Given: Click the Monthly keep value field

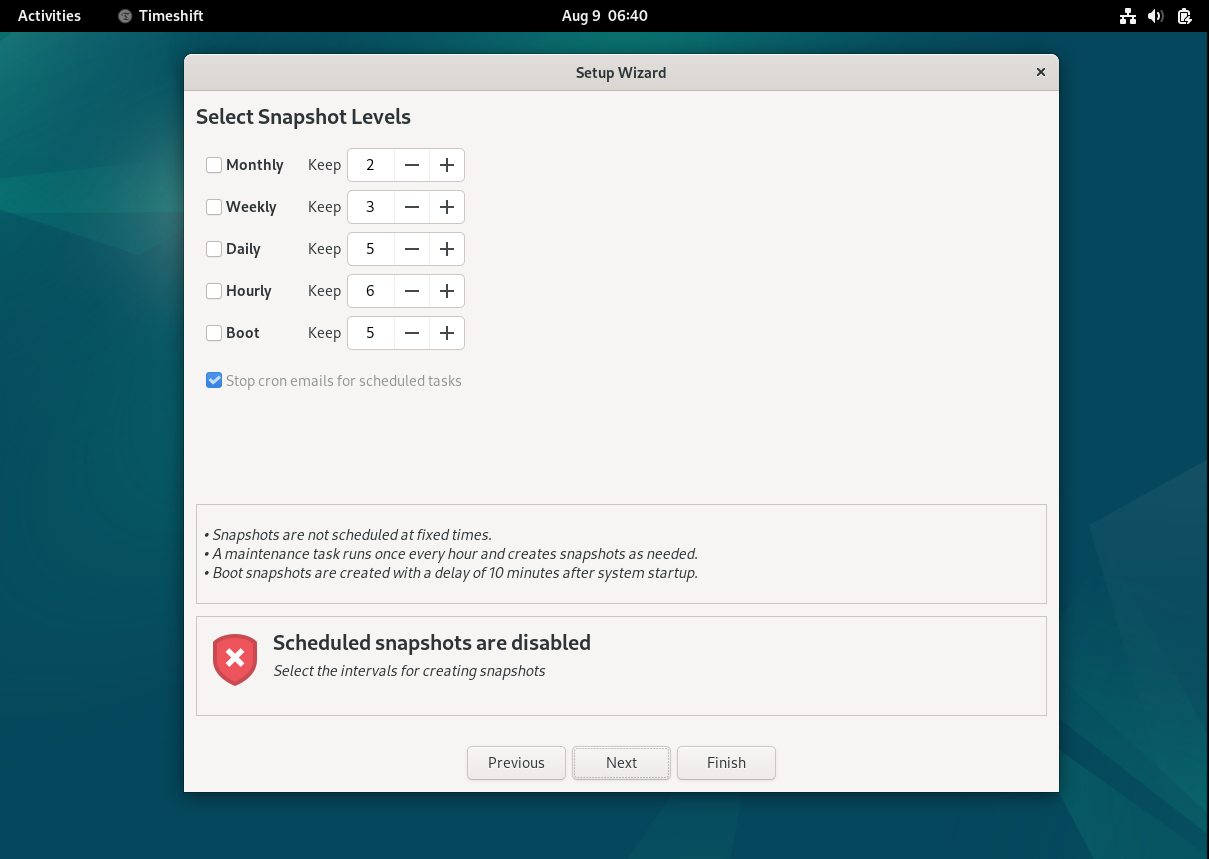Looking at the screenshot, I should 371,165.
